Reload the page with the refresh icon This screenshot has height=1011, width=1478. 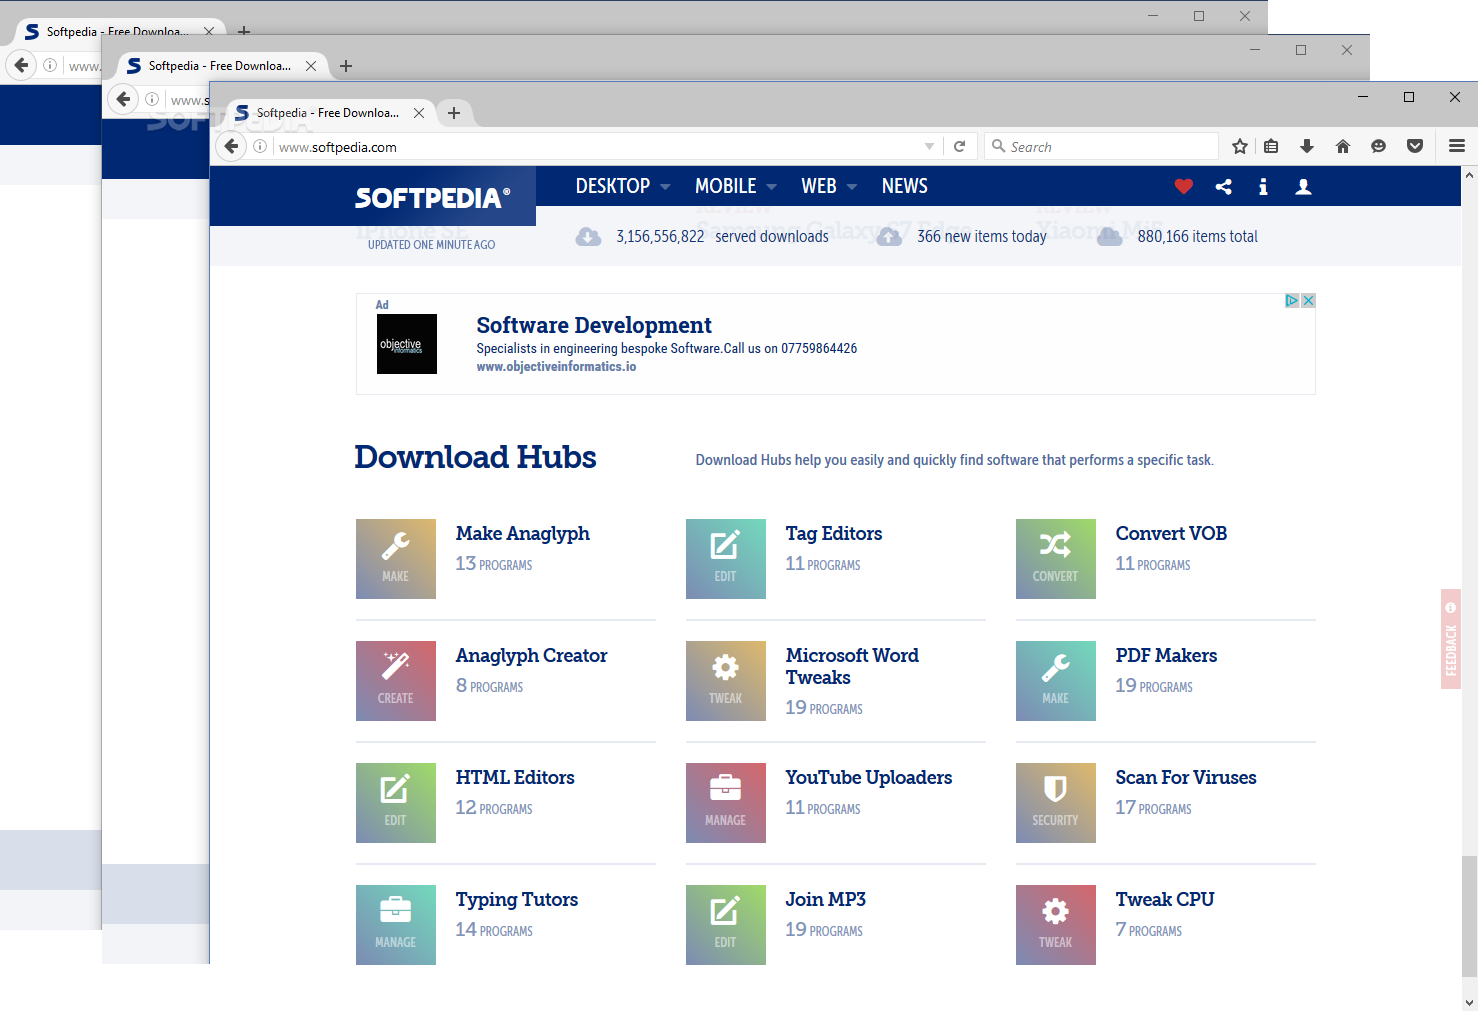[959, 147]
